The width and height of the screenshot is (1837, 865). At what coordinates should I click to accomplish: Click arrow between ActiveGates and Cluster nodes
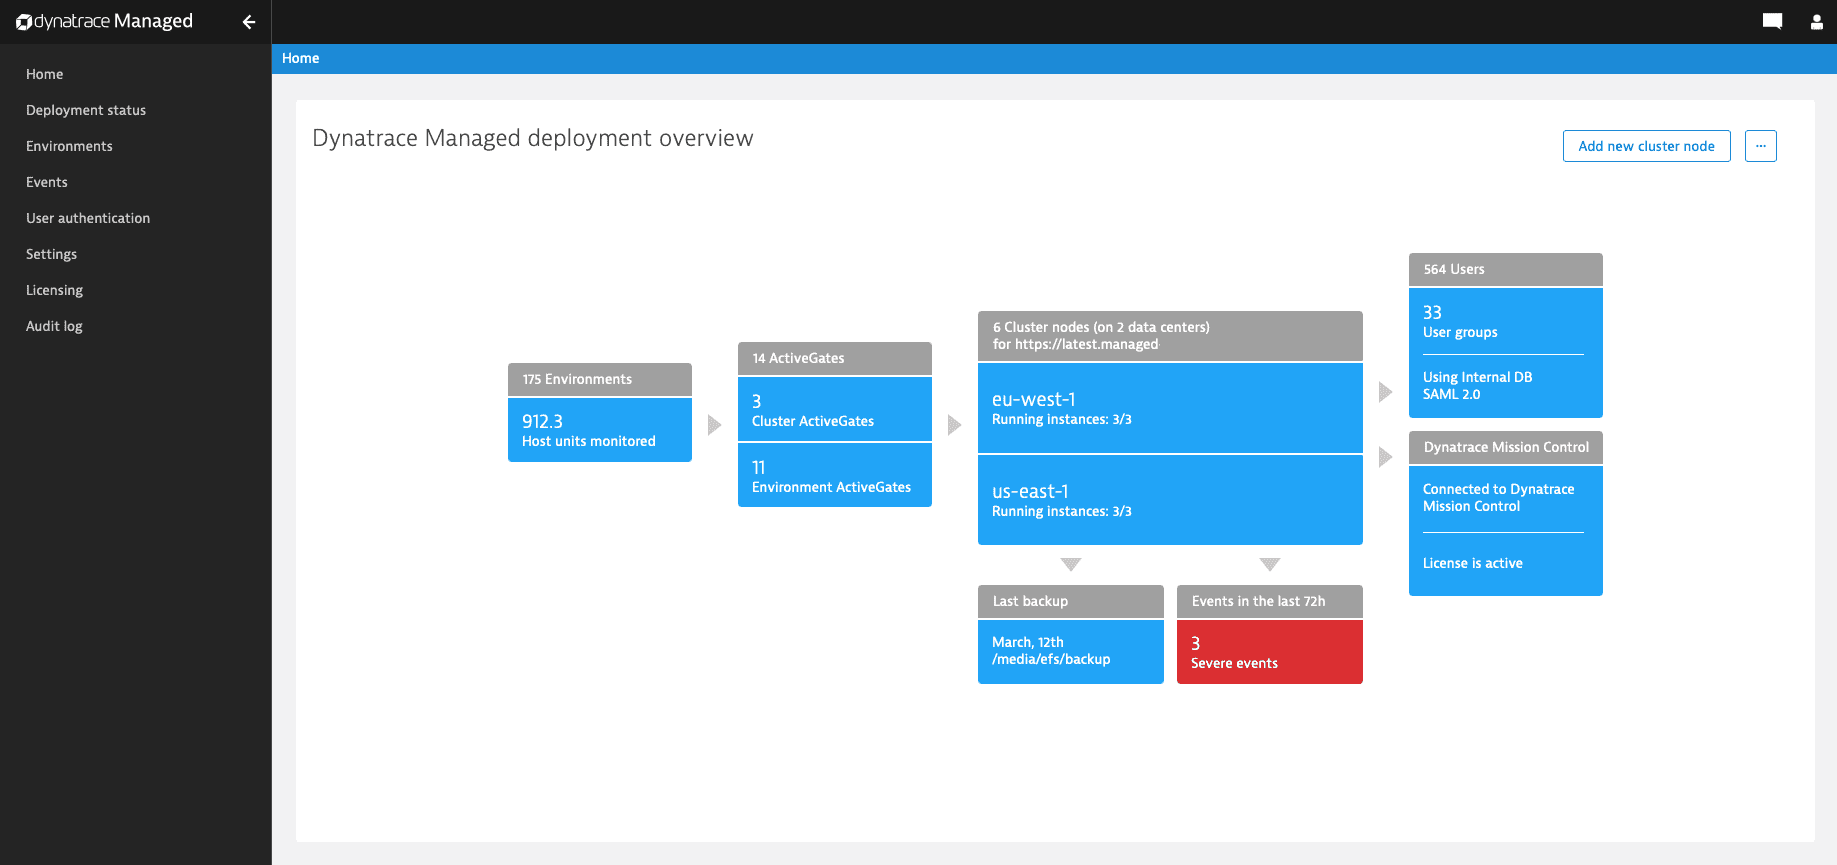click(955, 425)
